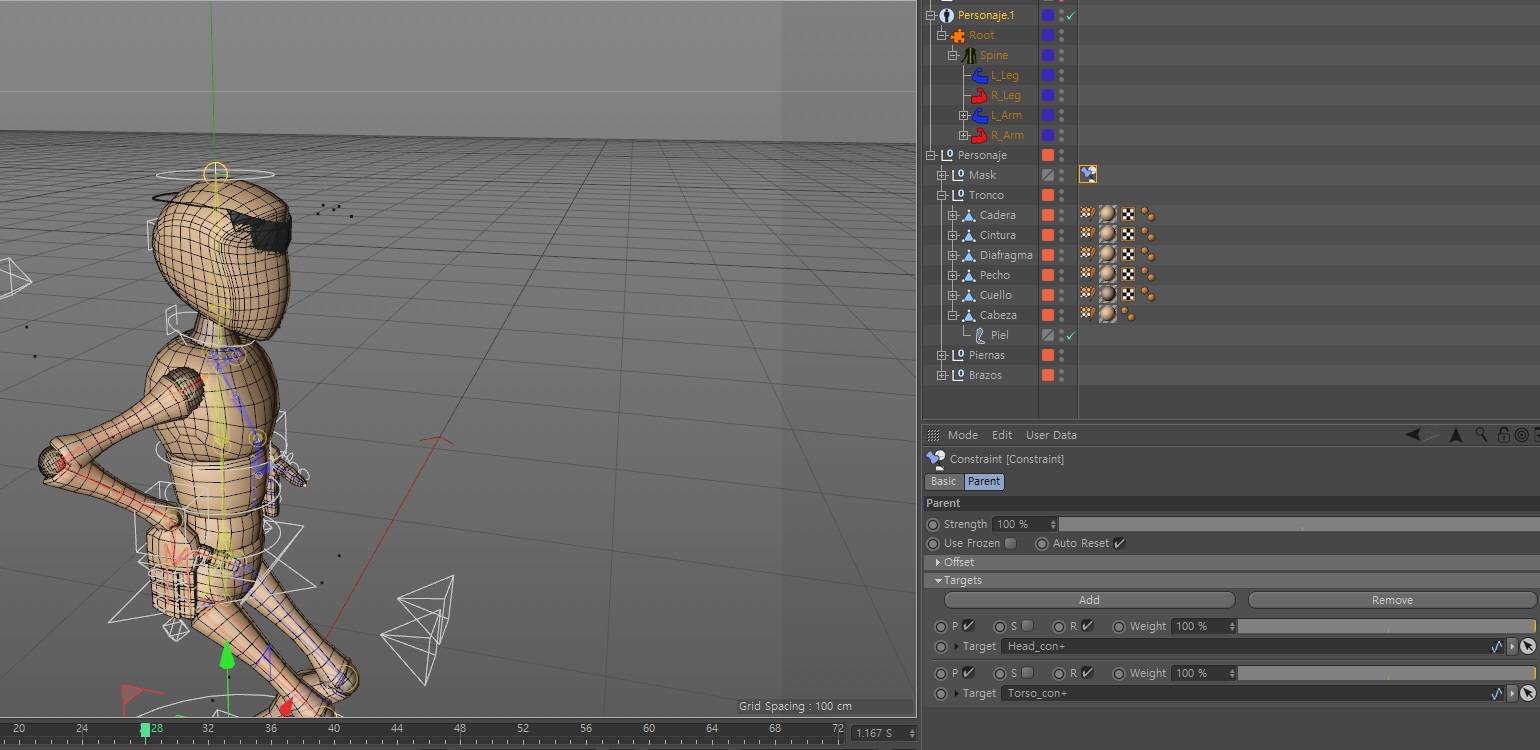Click the target circle mode icon

[x=1521, y=434]
